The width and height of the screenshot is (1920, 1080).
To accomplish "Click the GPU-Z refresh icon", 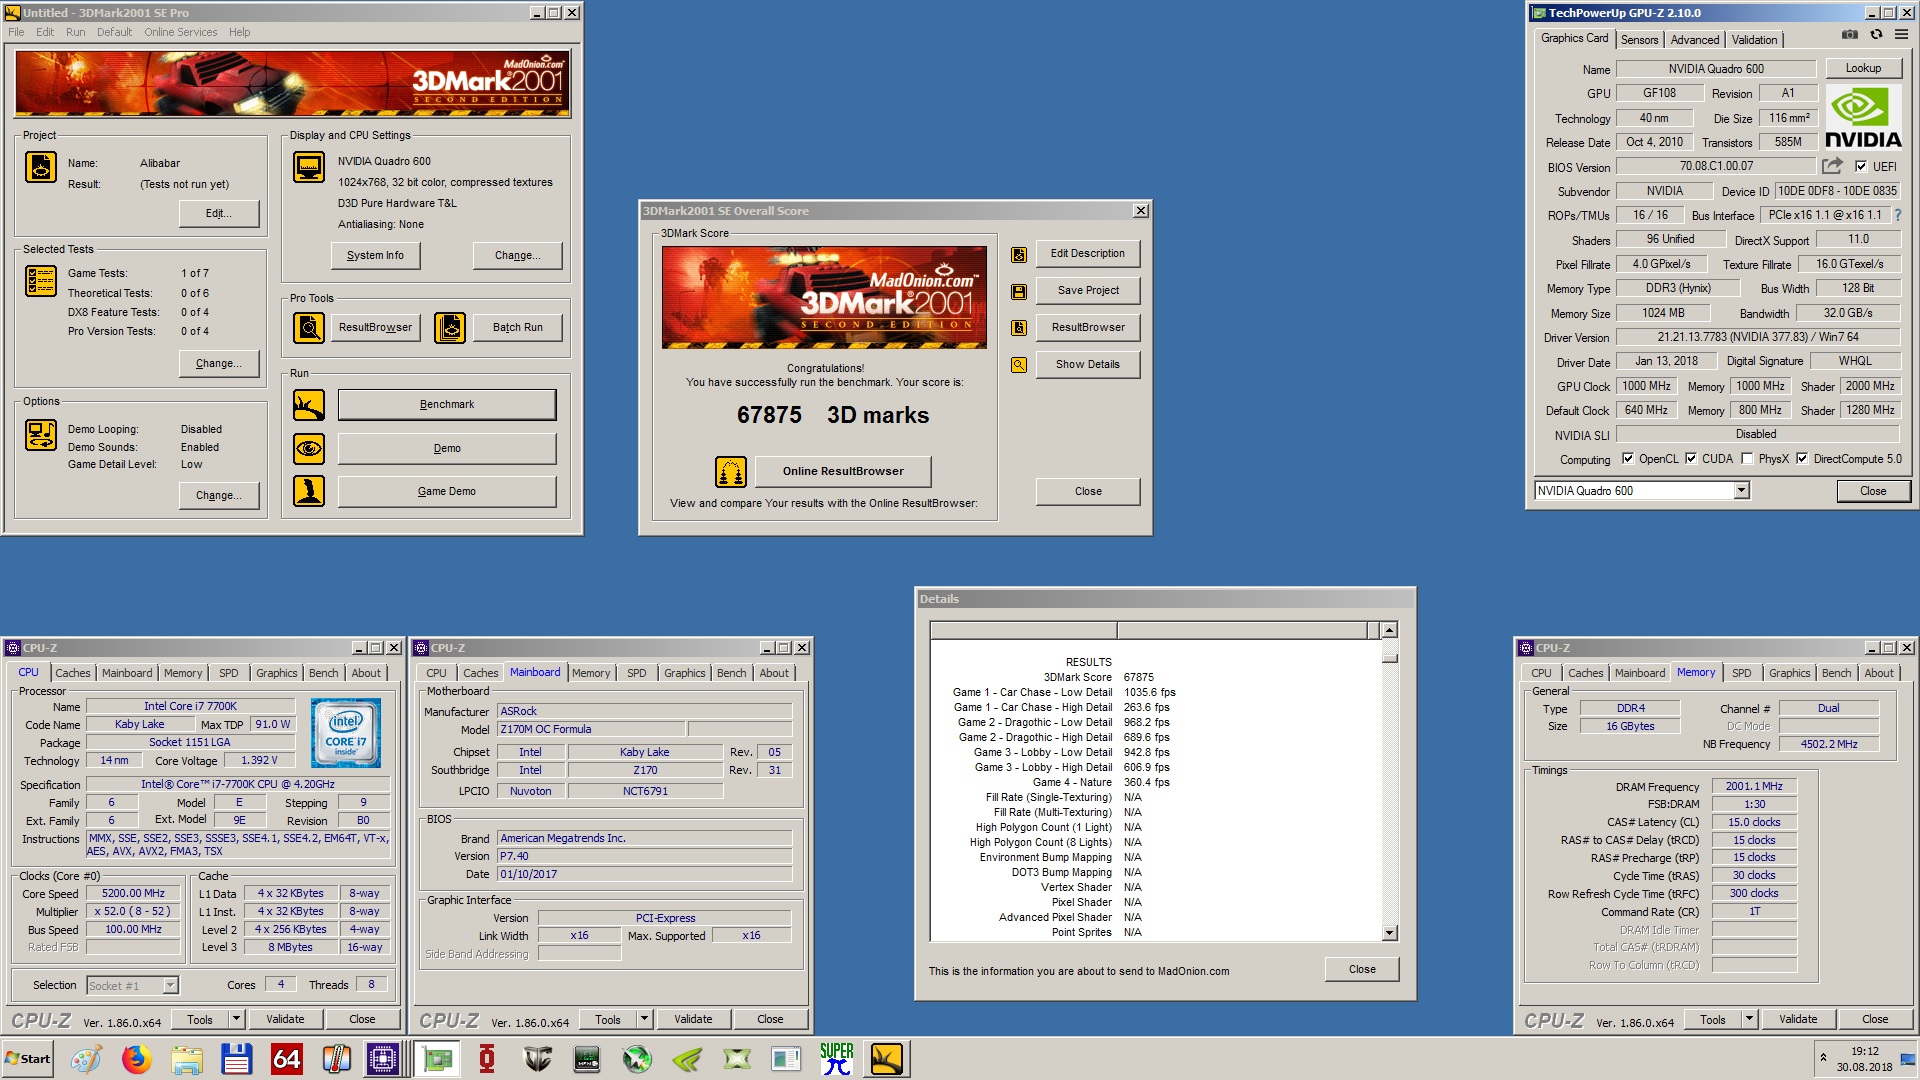I will [1876, 35].
